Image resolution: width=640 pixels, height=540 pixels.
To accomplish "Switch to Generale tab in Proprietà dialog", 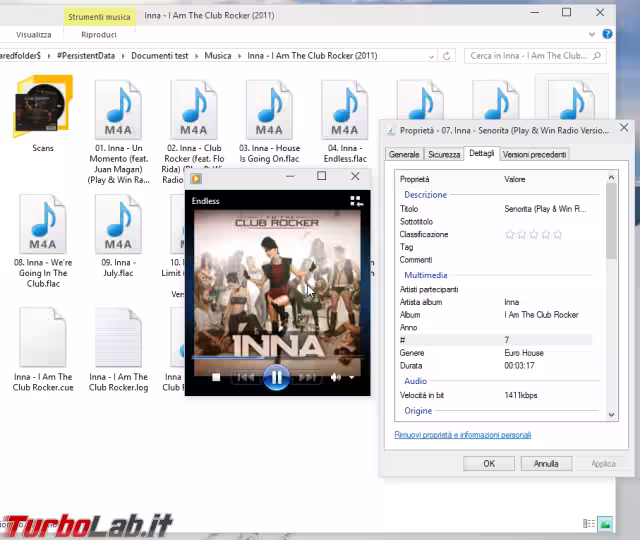I will (404, 154).
